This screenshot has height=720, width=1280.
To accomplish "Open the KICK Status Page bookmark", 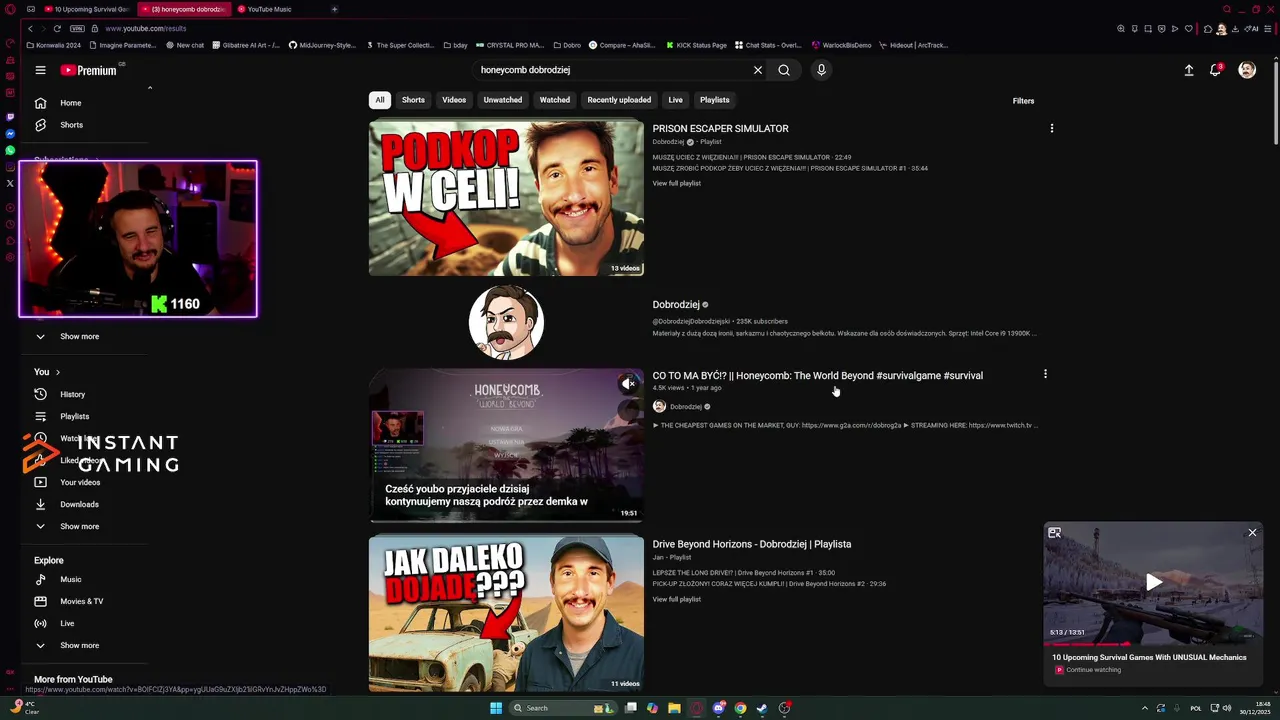I will [695, 45].
